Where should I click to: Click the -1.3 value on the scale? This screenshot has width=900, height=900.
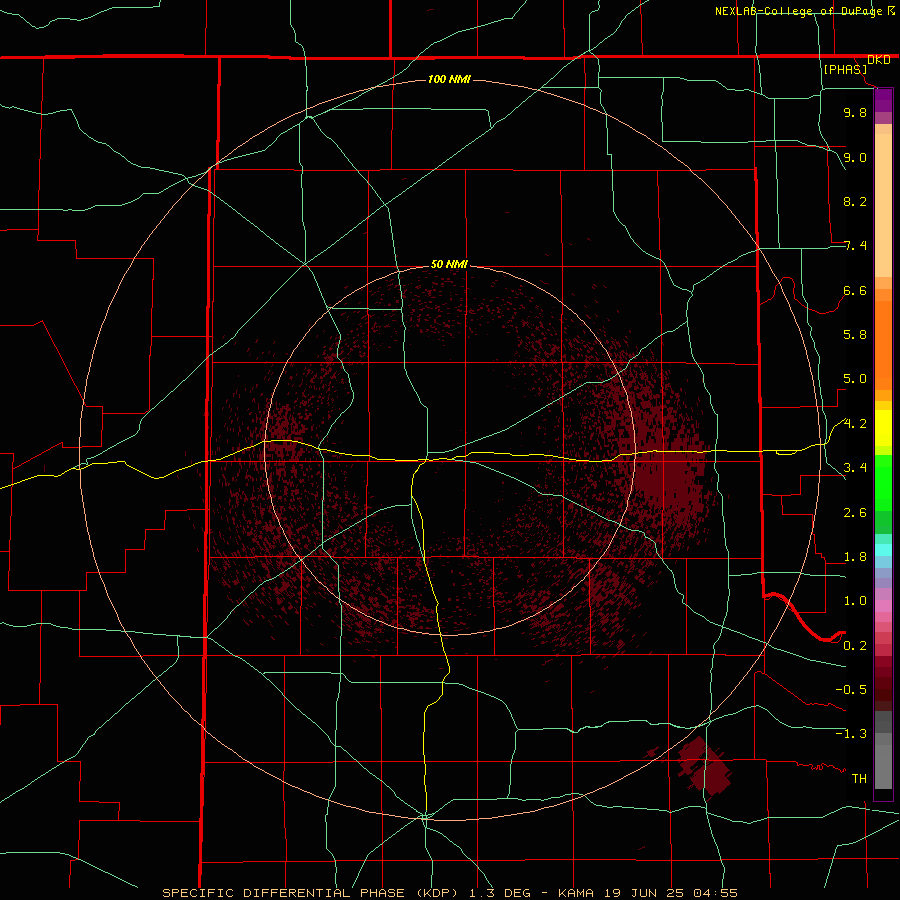click(x=851, y=734)
